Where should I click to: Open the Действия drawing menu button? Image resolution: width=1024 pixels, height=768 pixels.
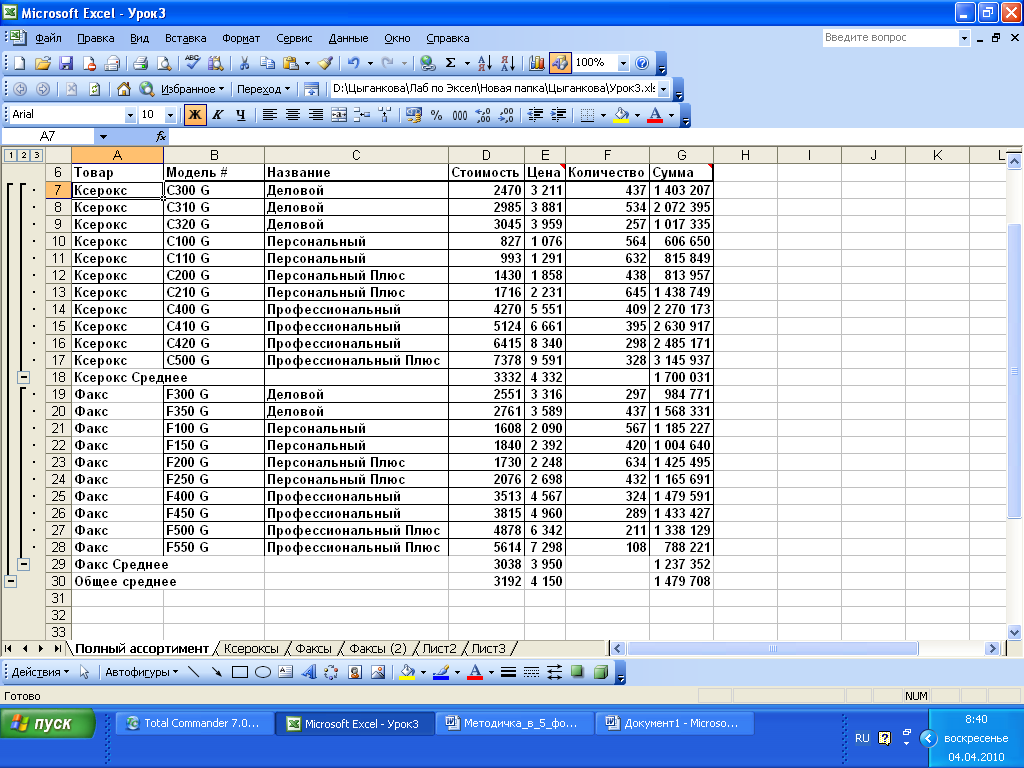point(40,672)
